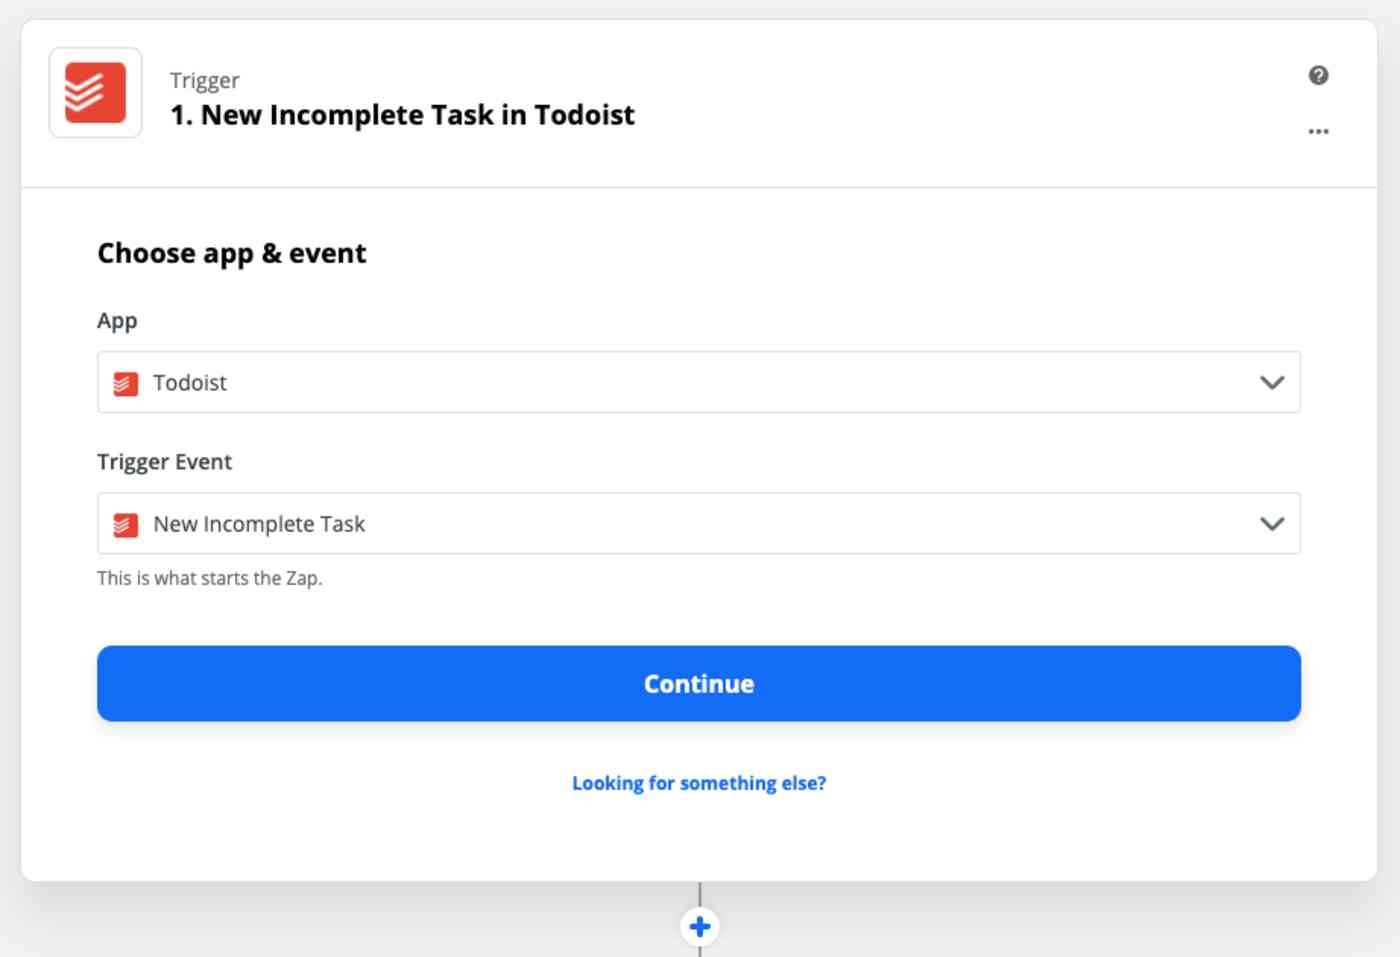
Task: Open the New Incomplete Task event field
Action: (x=699, y=523)
